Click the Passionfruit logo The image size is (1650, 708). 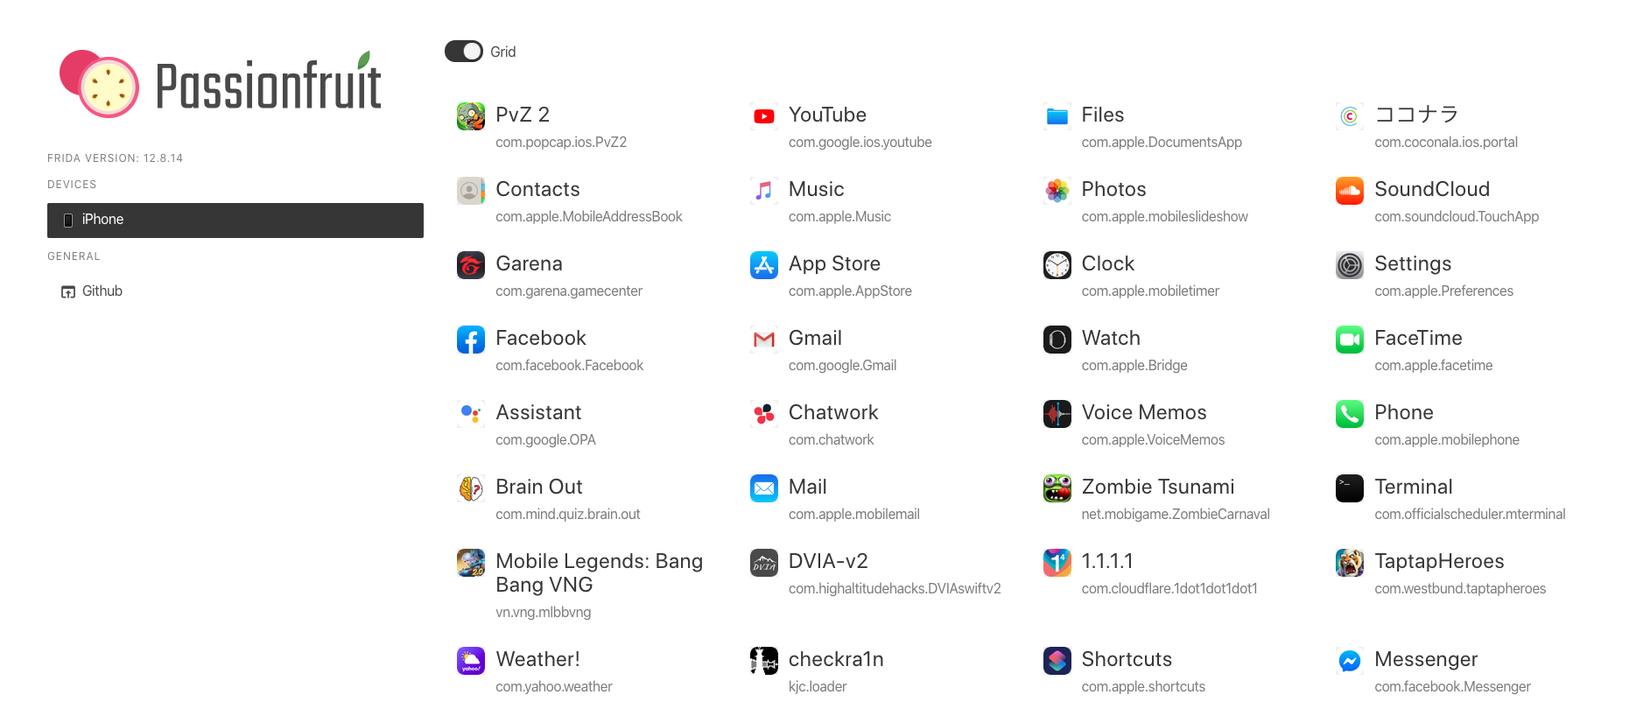(220, 83)
